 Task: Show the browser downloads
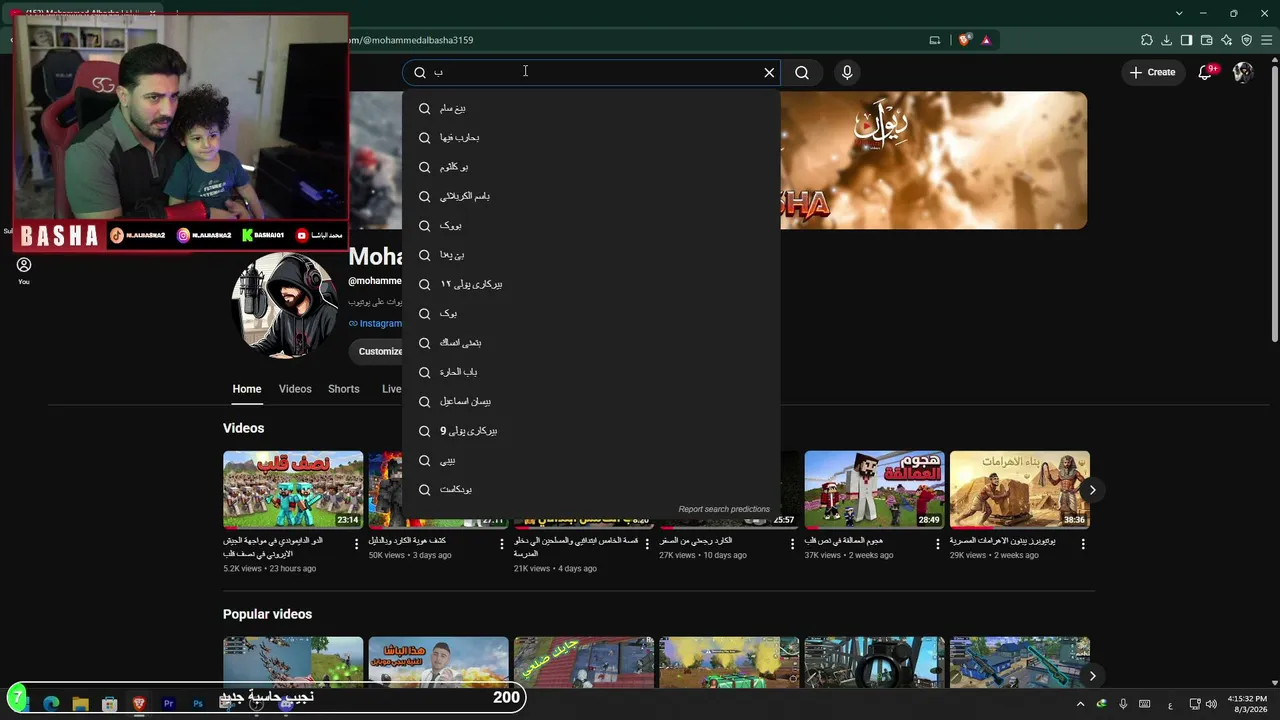tap(1166, 40)
